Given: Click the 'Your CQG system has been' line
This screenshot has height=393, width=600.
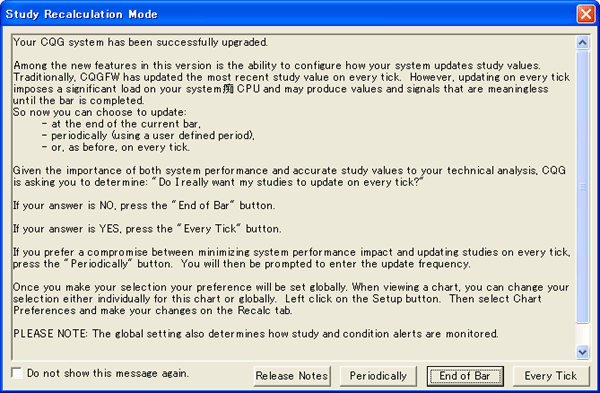Looking at the screenshot, I should pos(140,42).
